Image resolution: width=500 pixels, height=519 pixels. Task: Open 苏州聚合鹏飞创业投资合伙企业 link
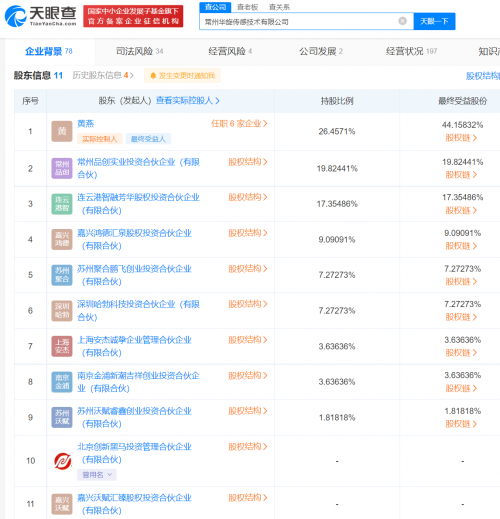point(134,275)
